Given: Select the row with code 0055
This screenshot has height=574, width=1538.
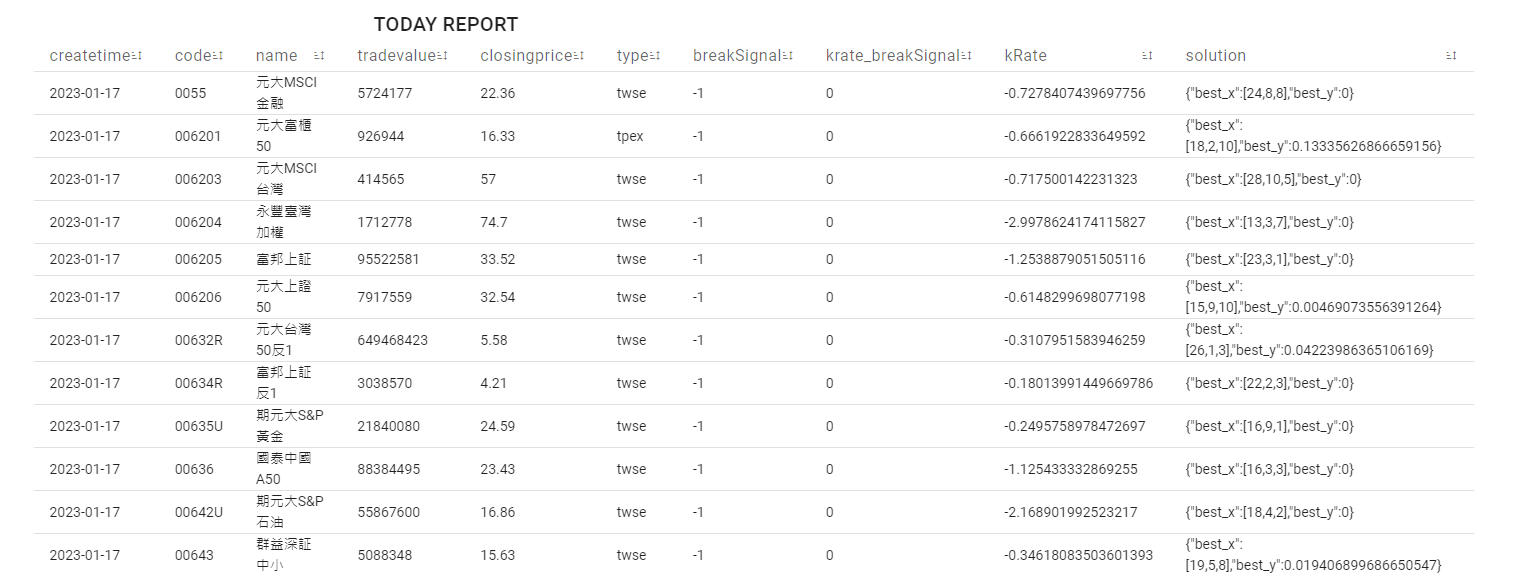Looking at the screenshot, I should (x=190, y=93).
